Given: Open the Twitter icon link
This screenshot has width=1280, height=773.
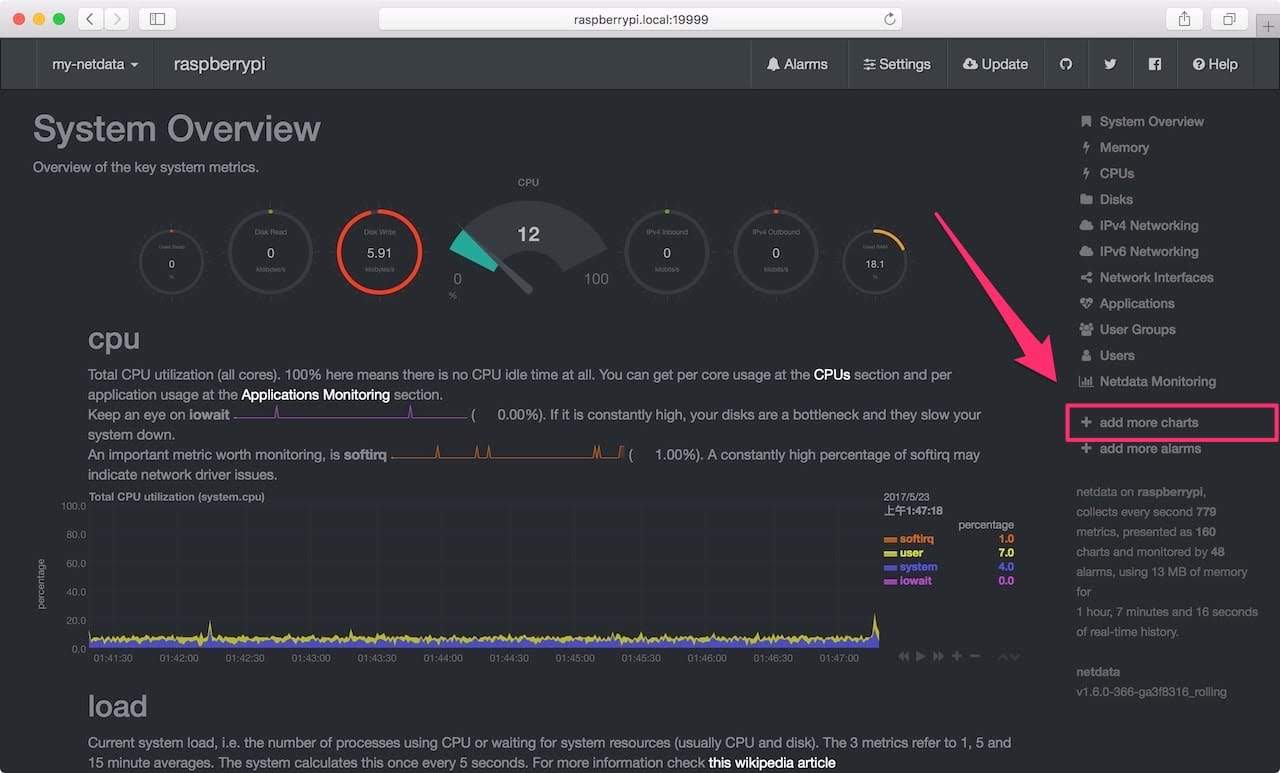Looking at the screenshot, I should point(1110,64).
